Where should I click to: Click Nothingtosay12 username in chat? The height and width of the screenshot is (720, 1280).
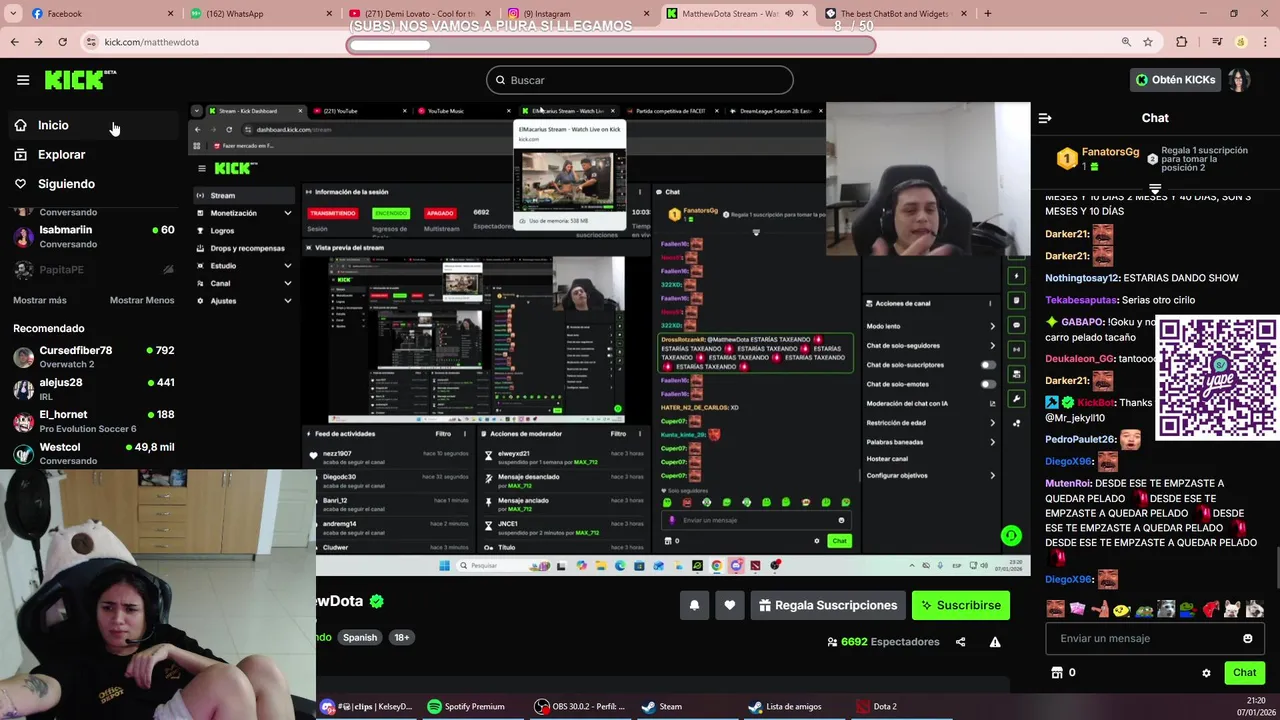pos(1082,278)
